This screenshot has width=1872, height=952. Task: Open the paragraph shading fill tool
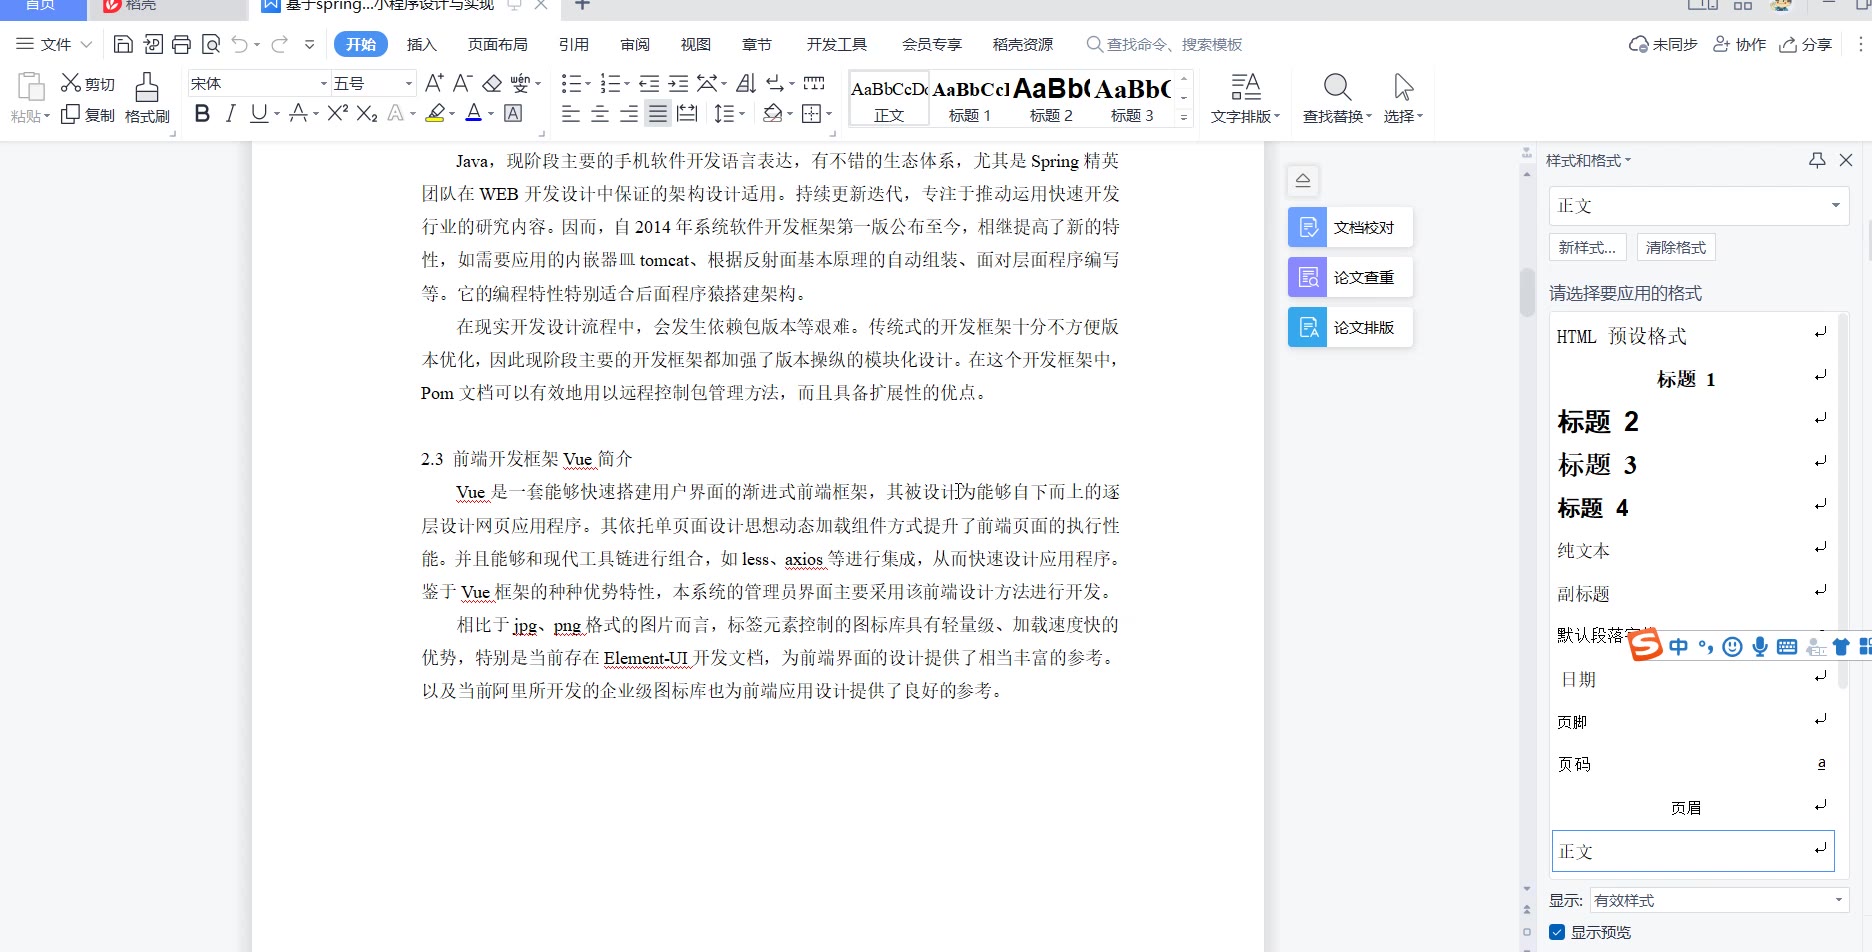(x=772, y=113)
